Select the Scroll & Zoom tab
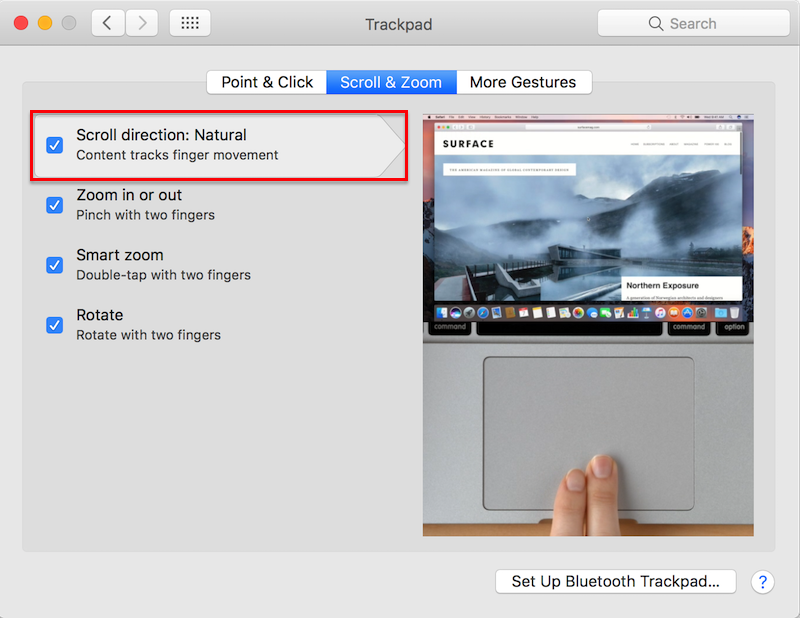This screenshot has width=800, height=618. coord(391,82)
